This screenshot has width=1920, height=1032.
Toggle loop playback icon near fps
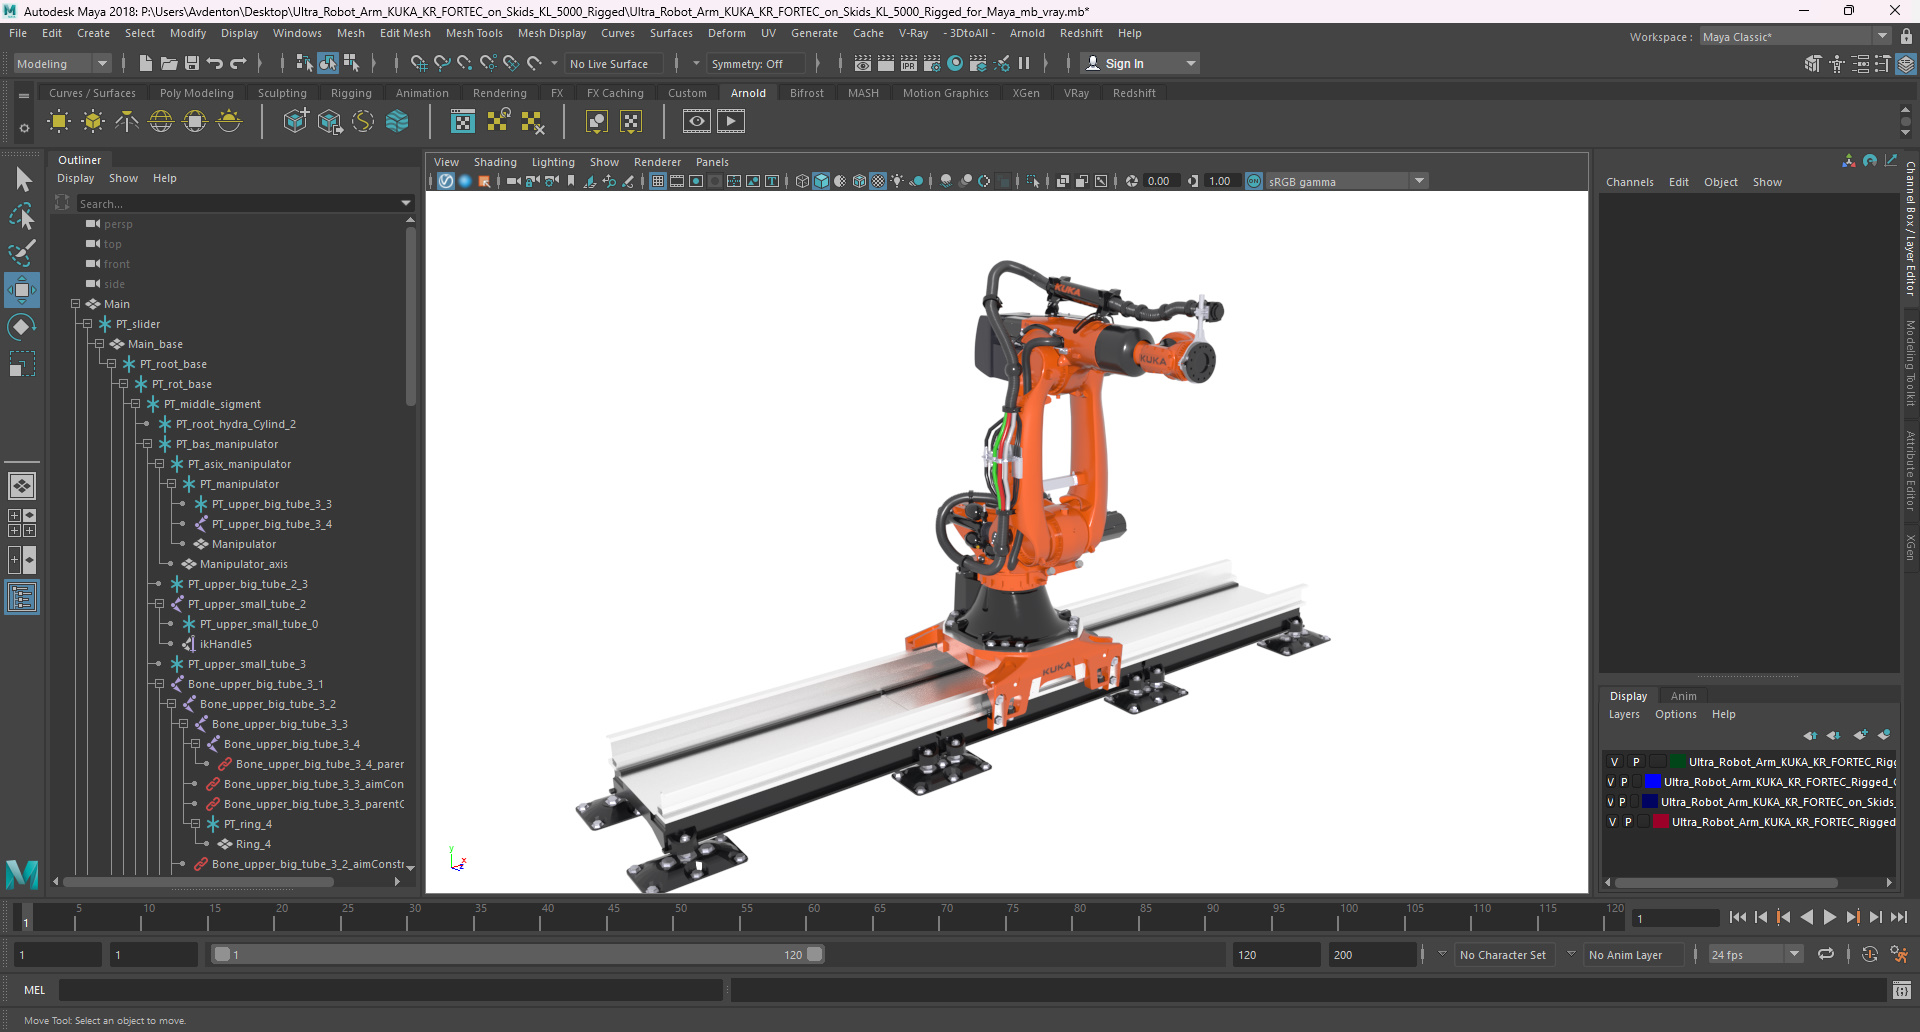(1826, 954)
